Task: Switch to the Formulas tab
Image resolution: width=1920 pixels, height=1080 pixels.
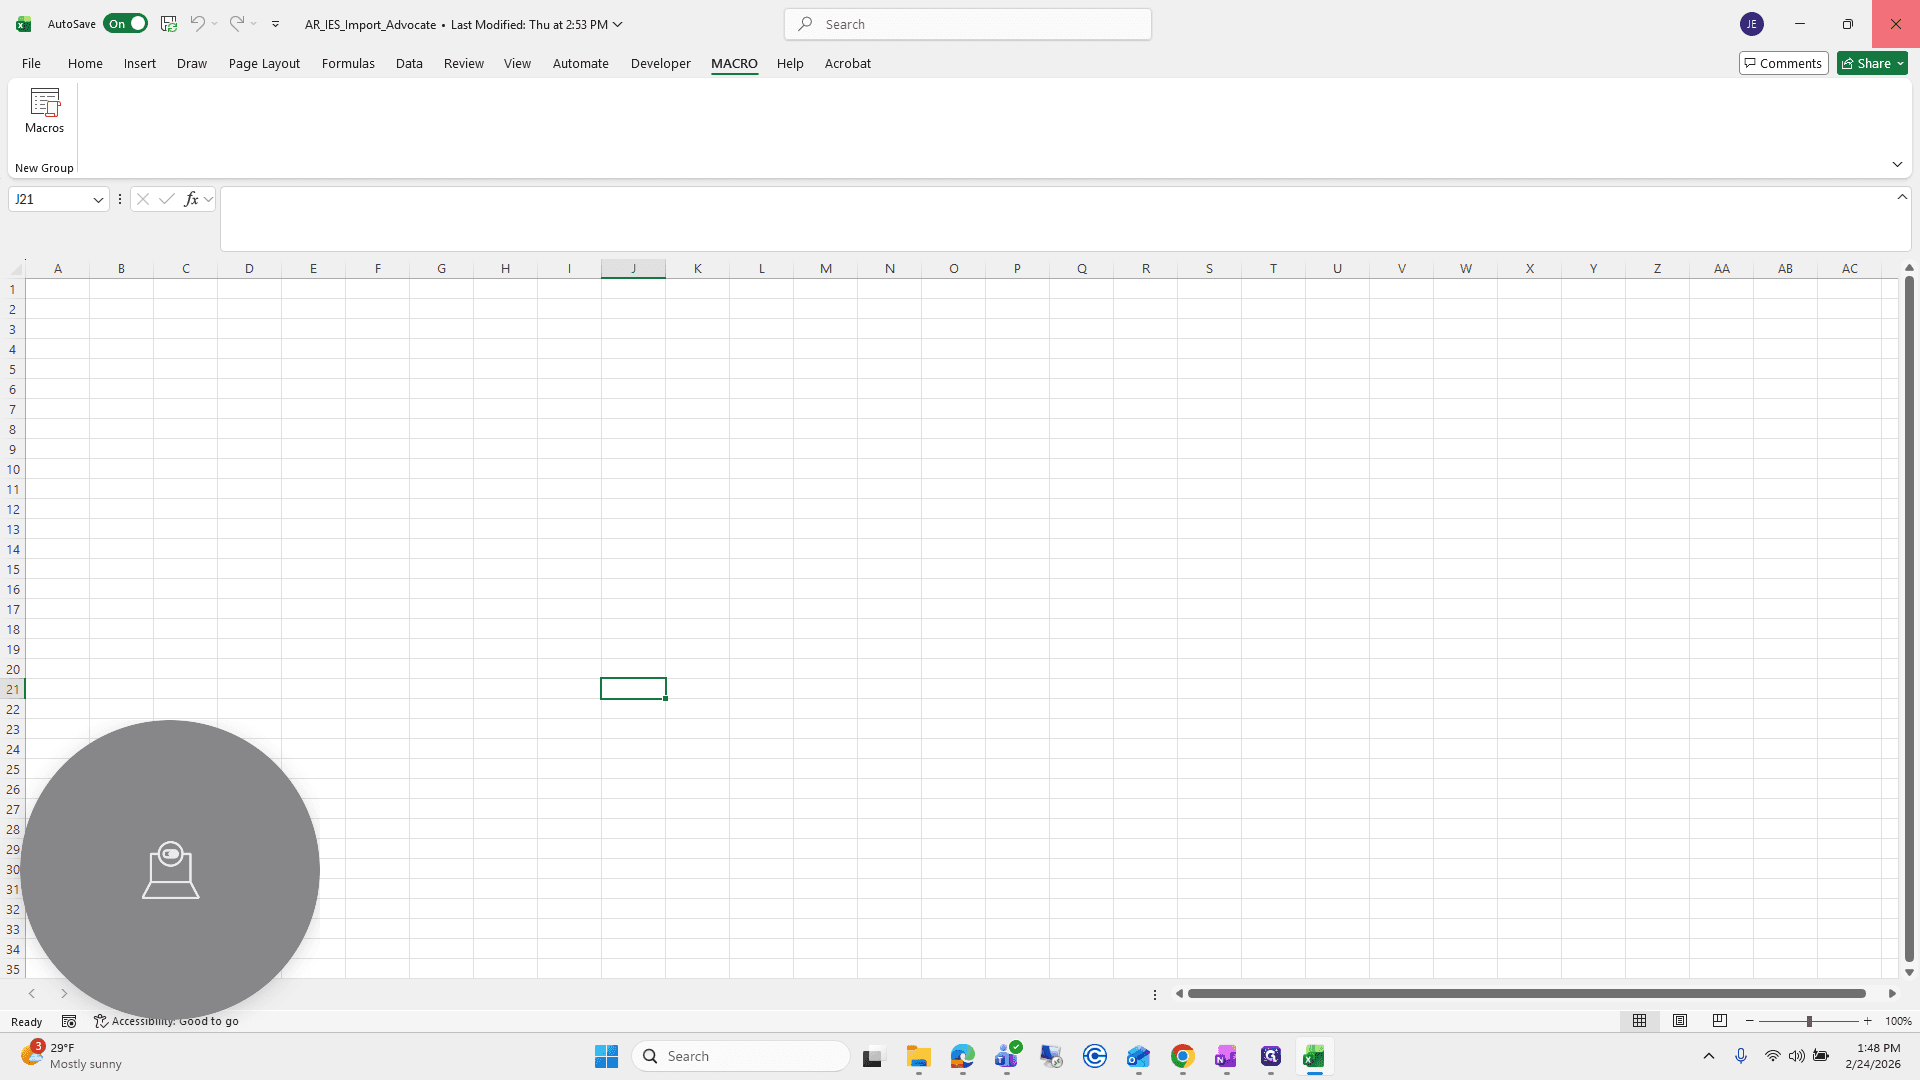Action: [348, 63]
